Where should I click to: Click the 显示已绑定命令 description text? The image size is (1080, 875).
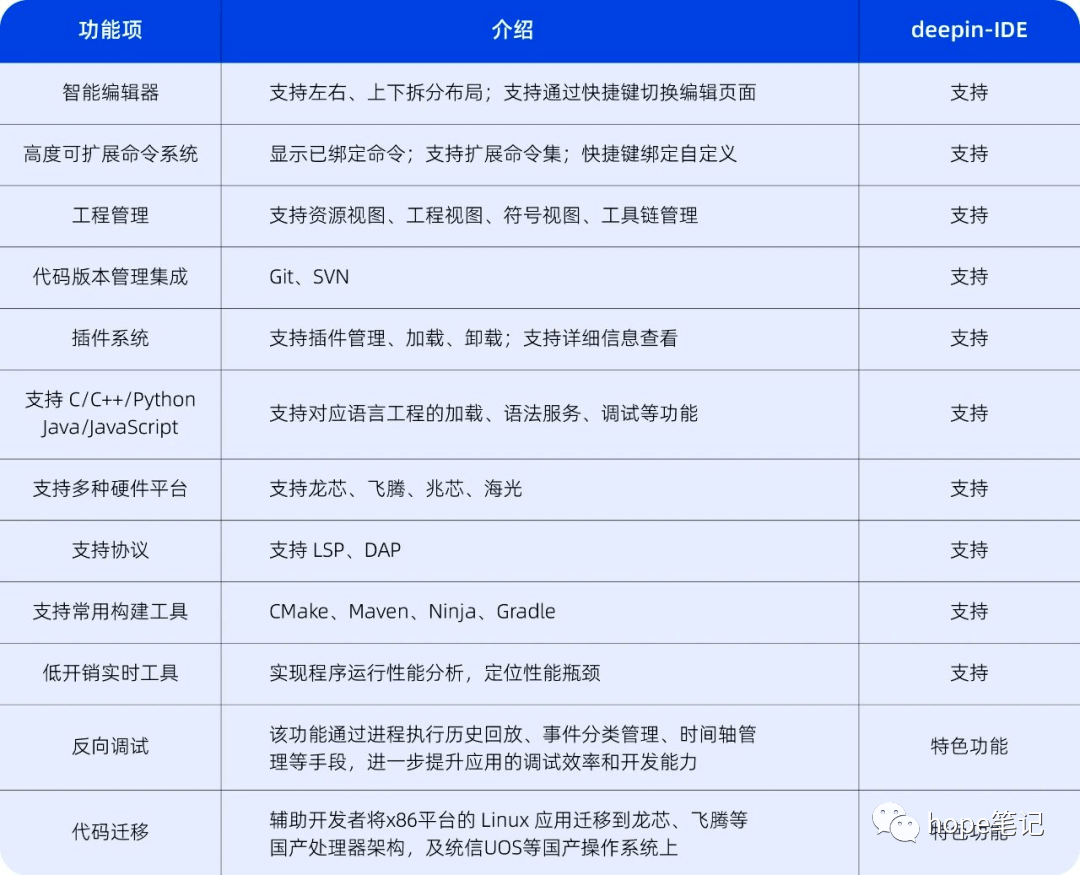(x=503, y=154)
